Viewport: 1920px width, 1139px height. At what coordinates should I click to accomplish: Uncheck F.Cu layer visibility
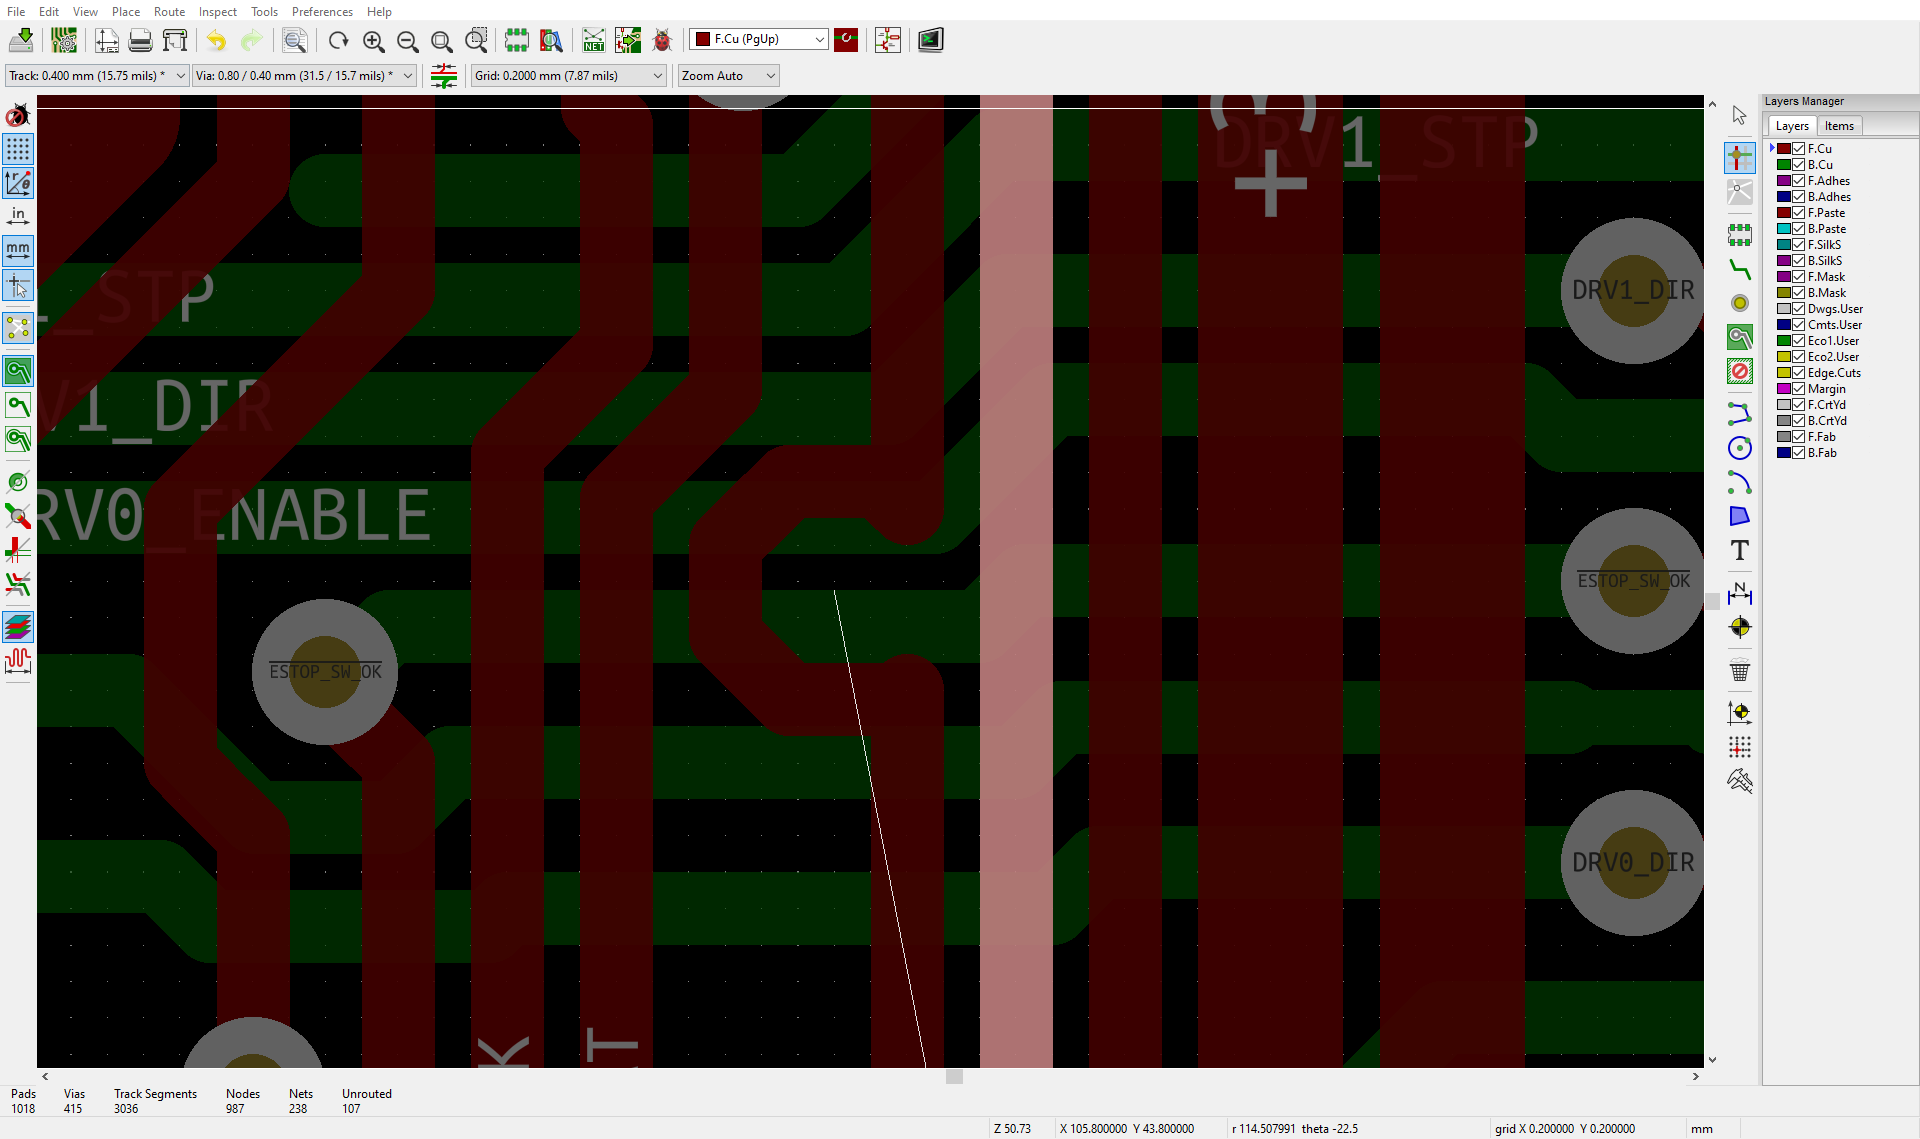[x=1798, y=149]
